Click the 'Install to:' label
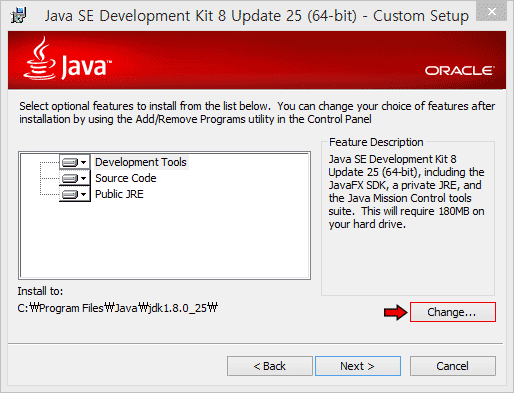Viewport: 514px width, 393px height. pos(40,291)
